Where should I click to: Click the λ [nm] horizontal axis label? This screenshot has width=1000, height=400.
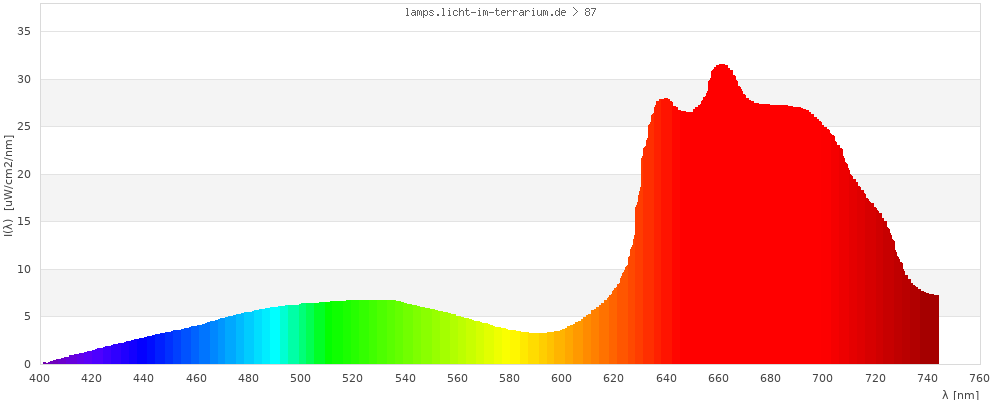[x=960, y=394]
